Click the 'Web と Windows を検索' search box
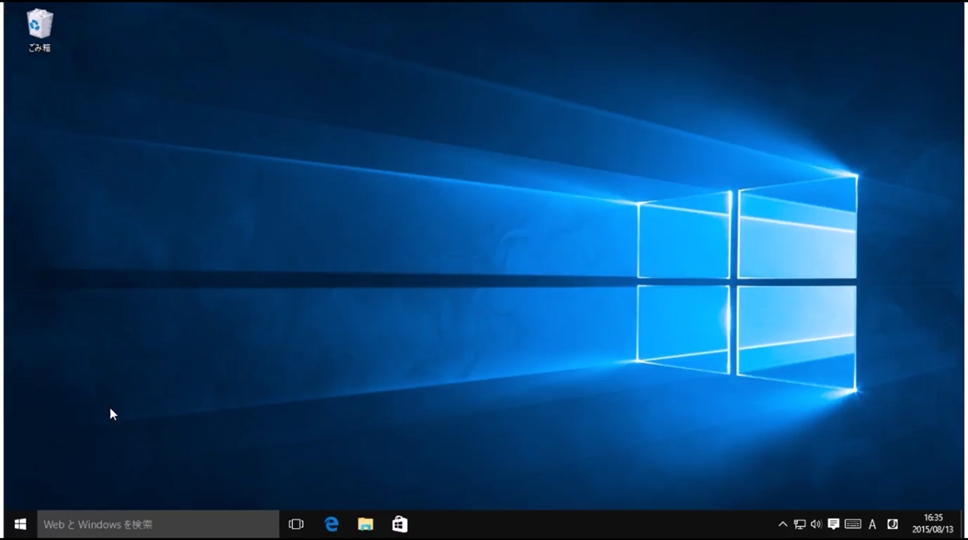 pyautogui.click(x=158, y=524)
